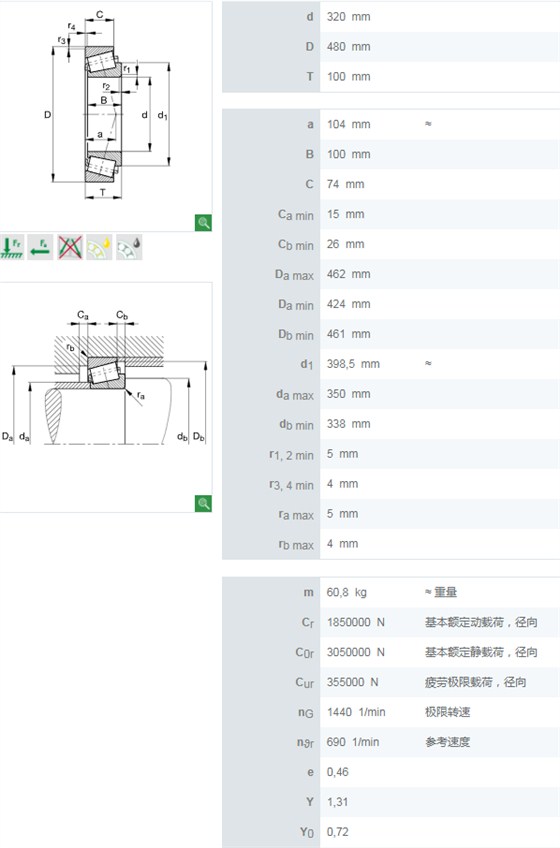Enlarge the bearing cross-section drawing via magnifier

203,222
